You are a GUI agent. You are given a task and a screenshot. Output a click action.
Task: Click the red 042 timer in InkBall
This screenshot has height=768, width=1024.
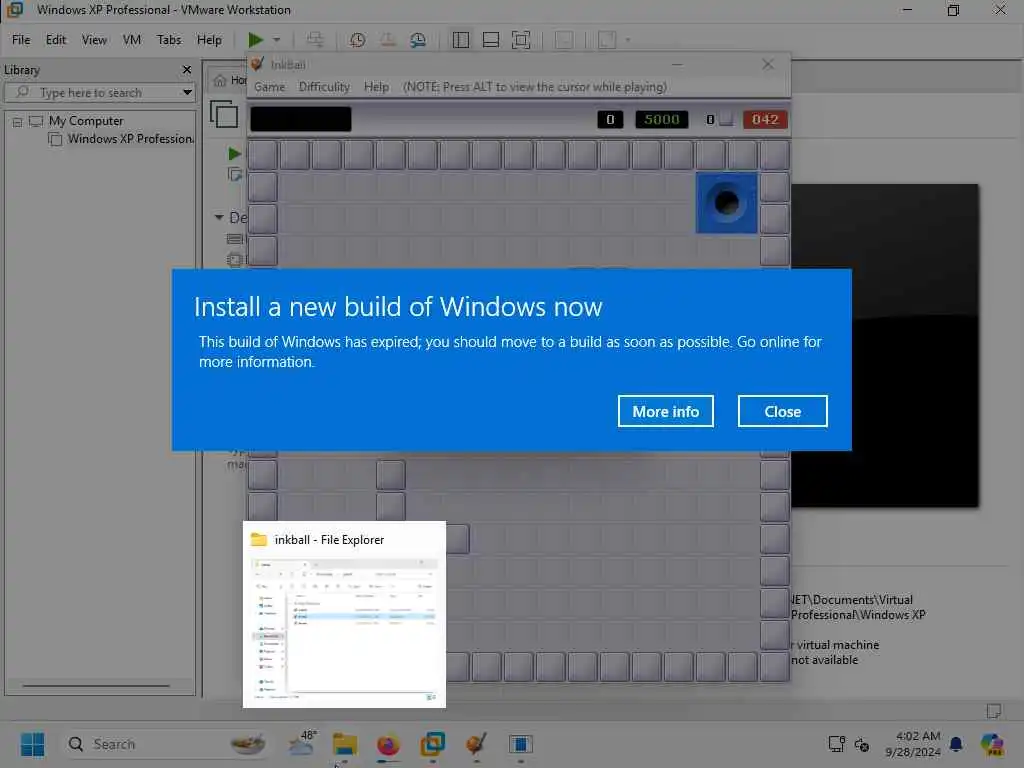[765, 120]
